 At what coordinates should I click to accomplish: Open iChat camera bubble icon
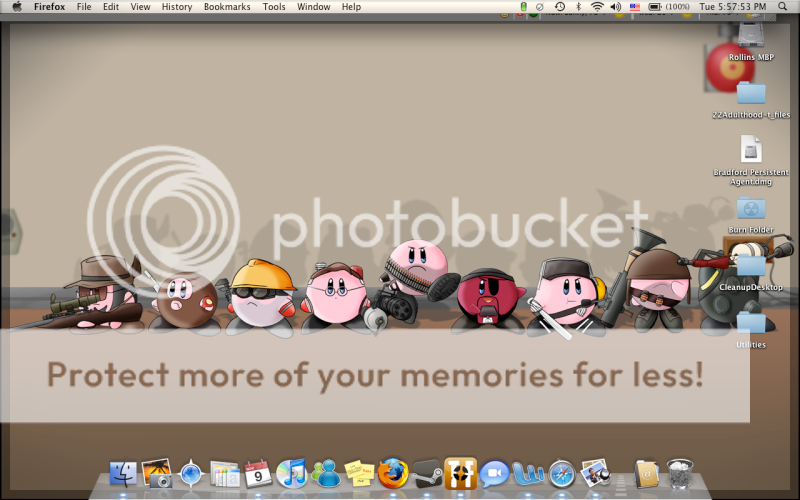(x=494, y=472)
